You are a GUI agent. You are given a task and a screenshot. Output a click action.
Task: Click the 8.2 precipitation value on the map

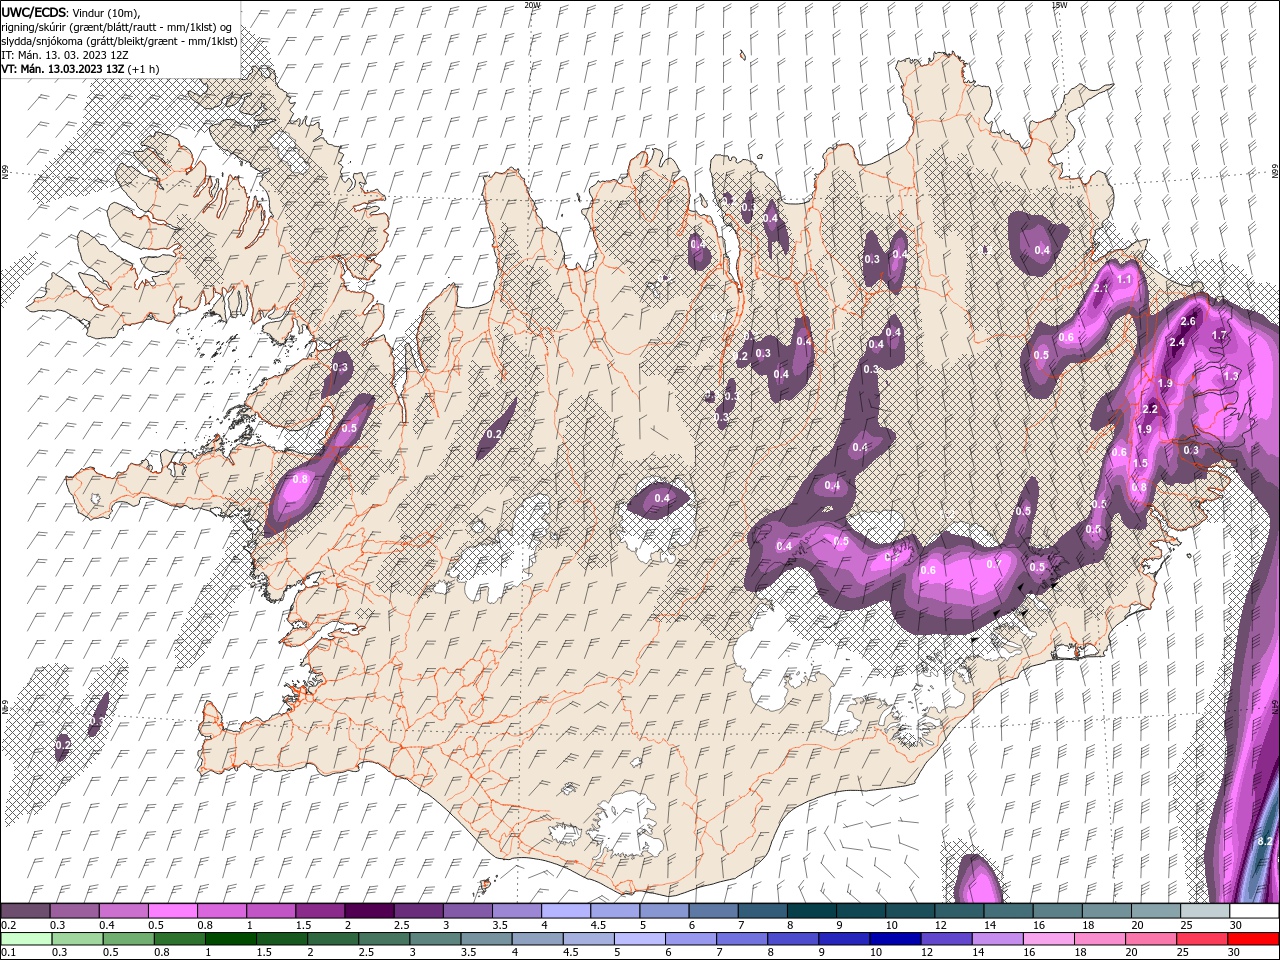tap(1264, 842)
